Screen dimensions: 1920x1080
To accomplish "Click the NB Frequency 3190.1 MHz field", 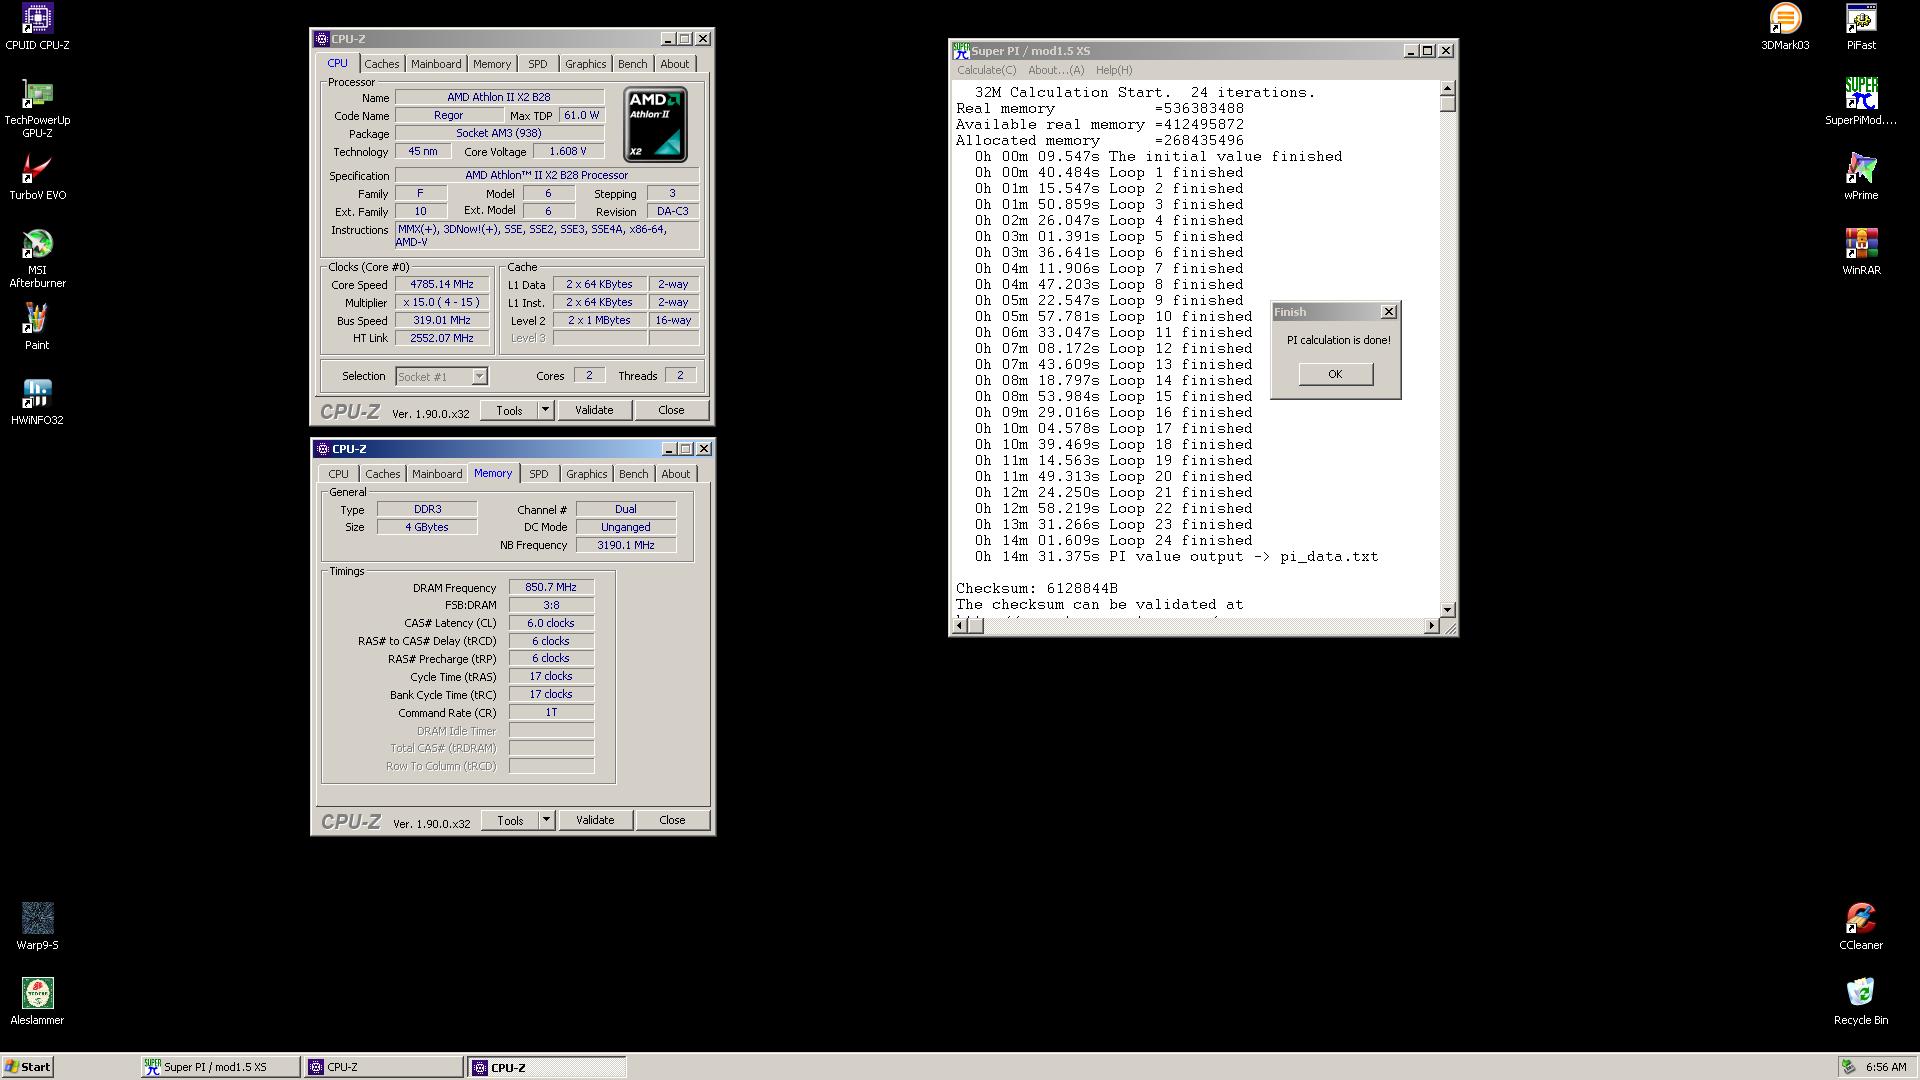I will [626, 545].
